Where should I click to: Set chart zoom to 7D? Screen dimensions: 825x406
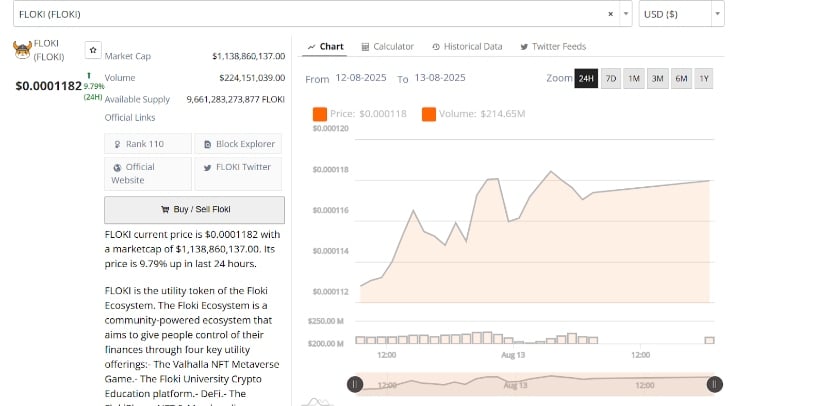click(610, 78)
